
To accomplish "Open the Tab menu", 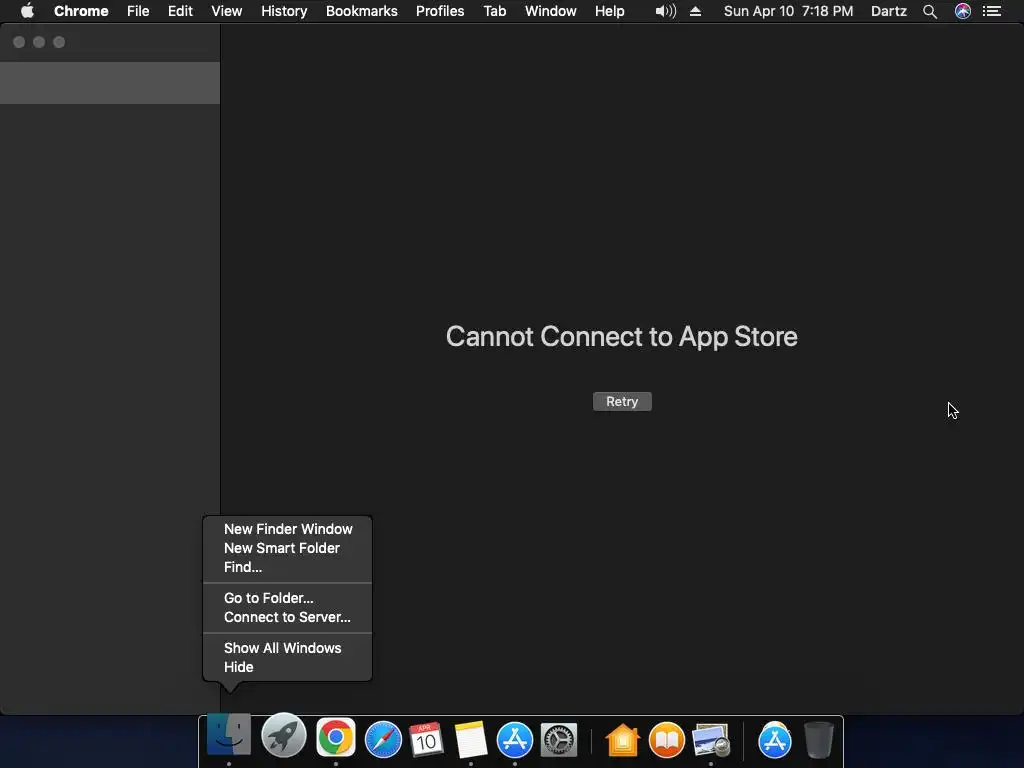I will tap(494, 11).
